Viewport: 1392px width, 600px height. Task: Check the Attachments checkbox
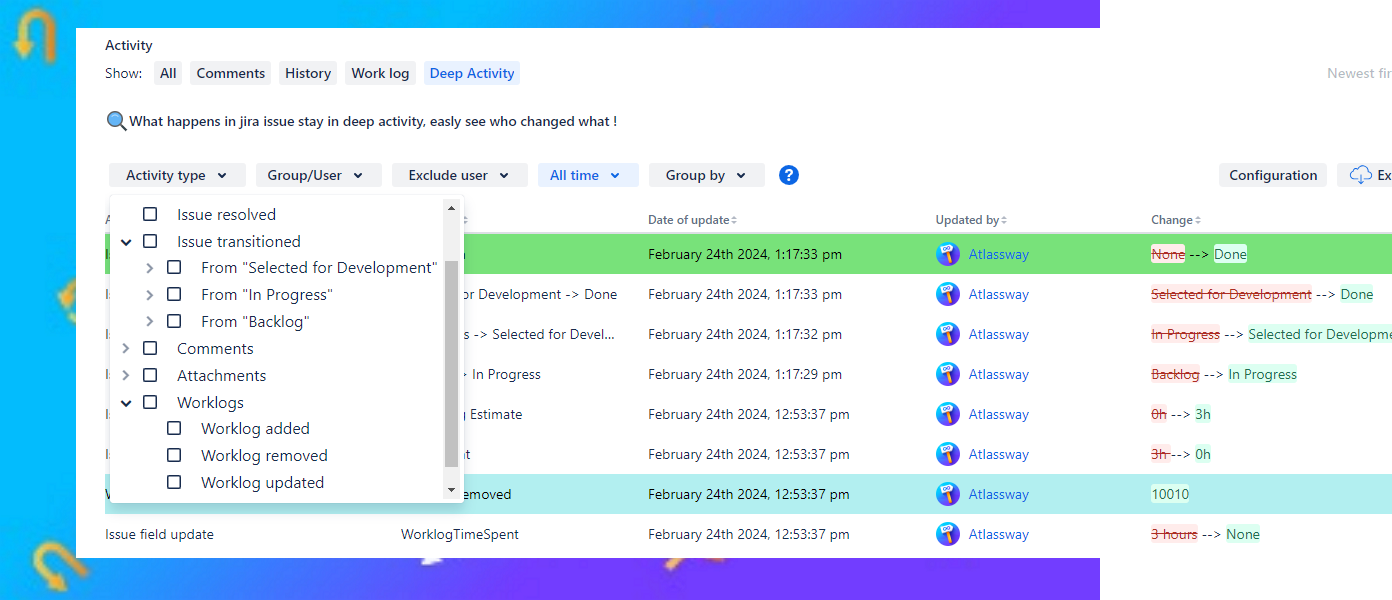[150, 375]
